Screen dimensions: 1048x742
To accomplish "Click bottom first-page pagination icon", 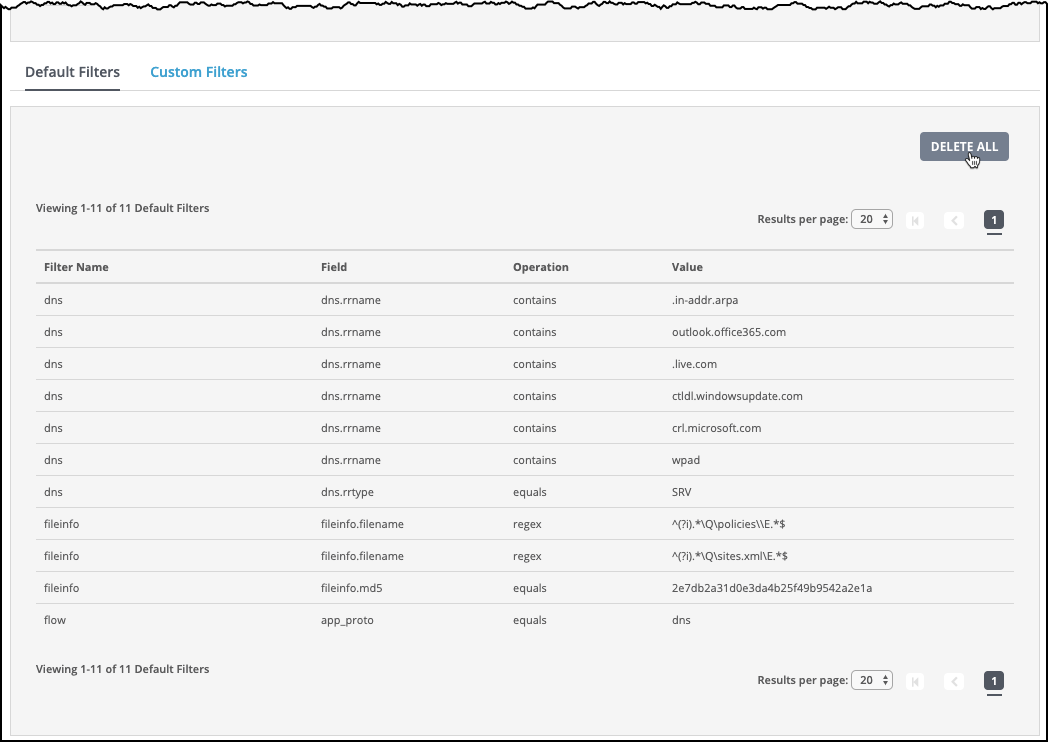I will coord(915,681).
